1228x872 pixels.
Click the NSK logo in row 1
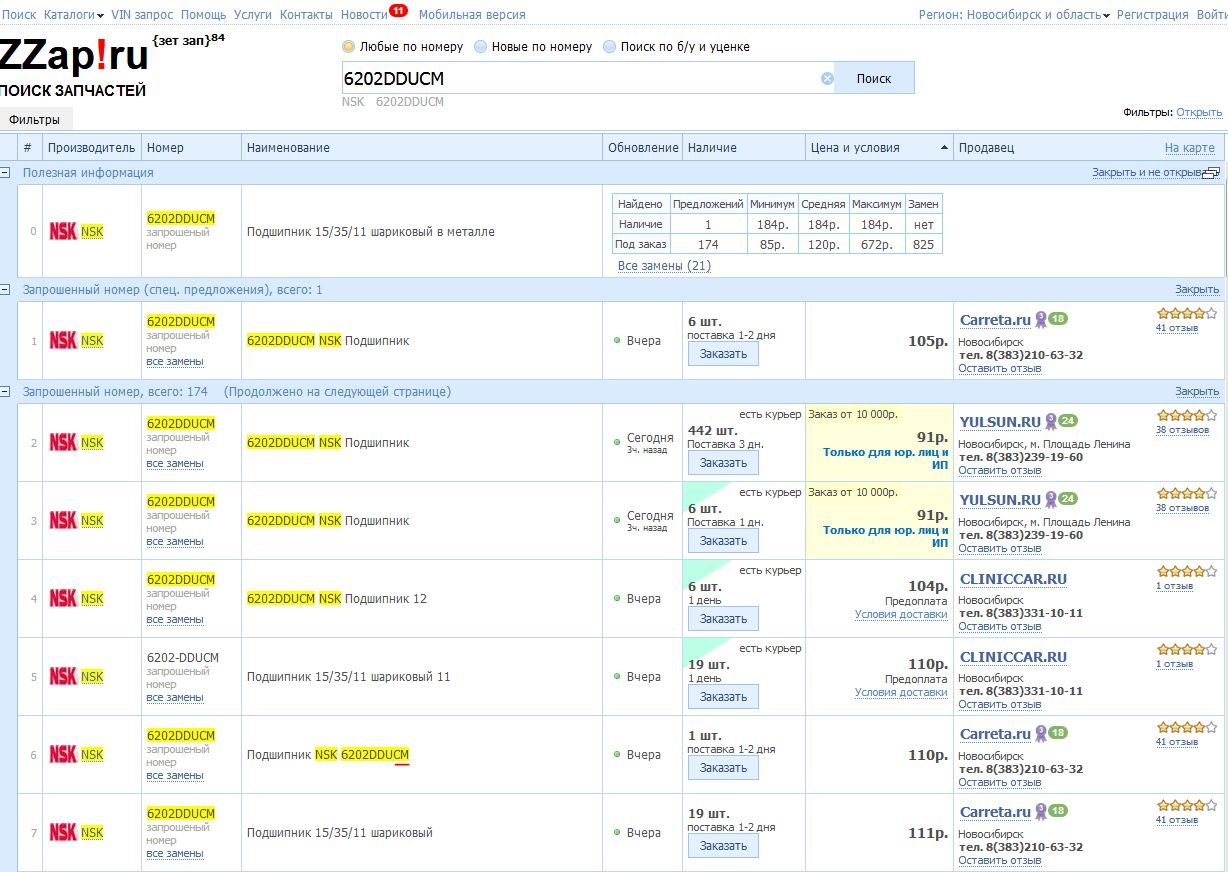63,340
